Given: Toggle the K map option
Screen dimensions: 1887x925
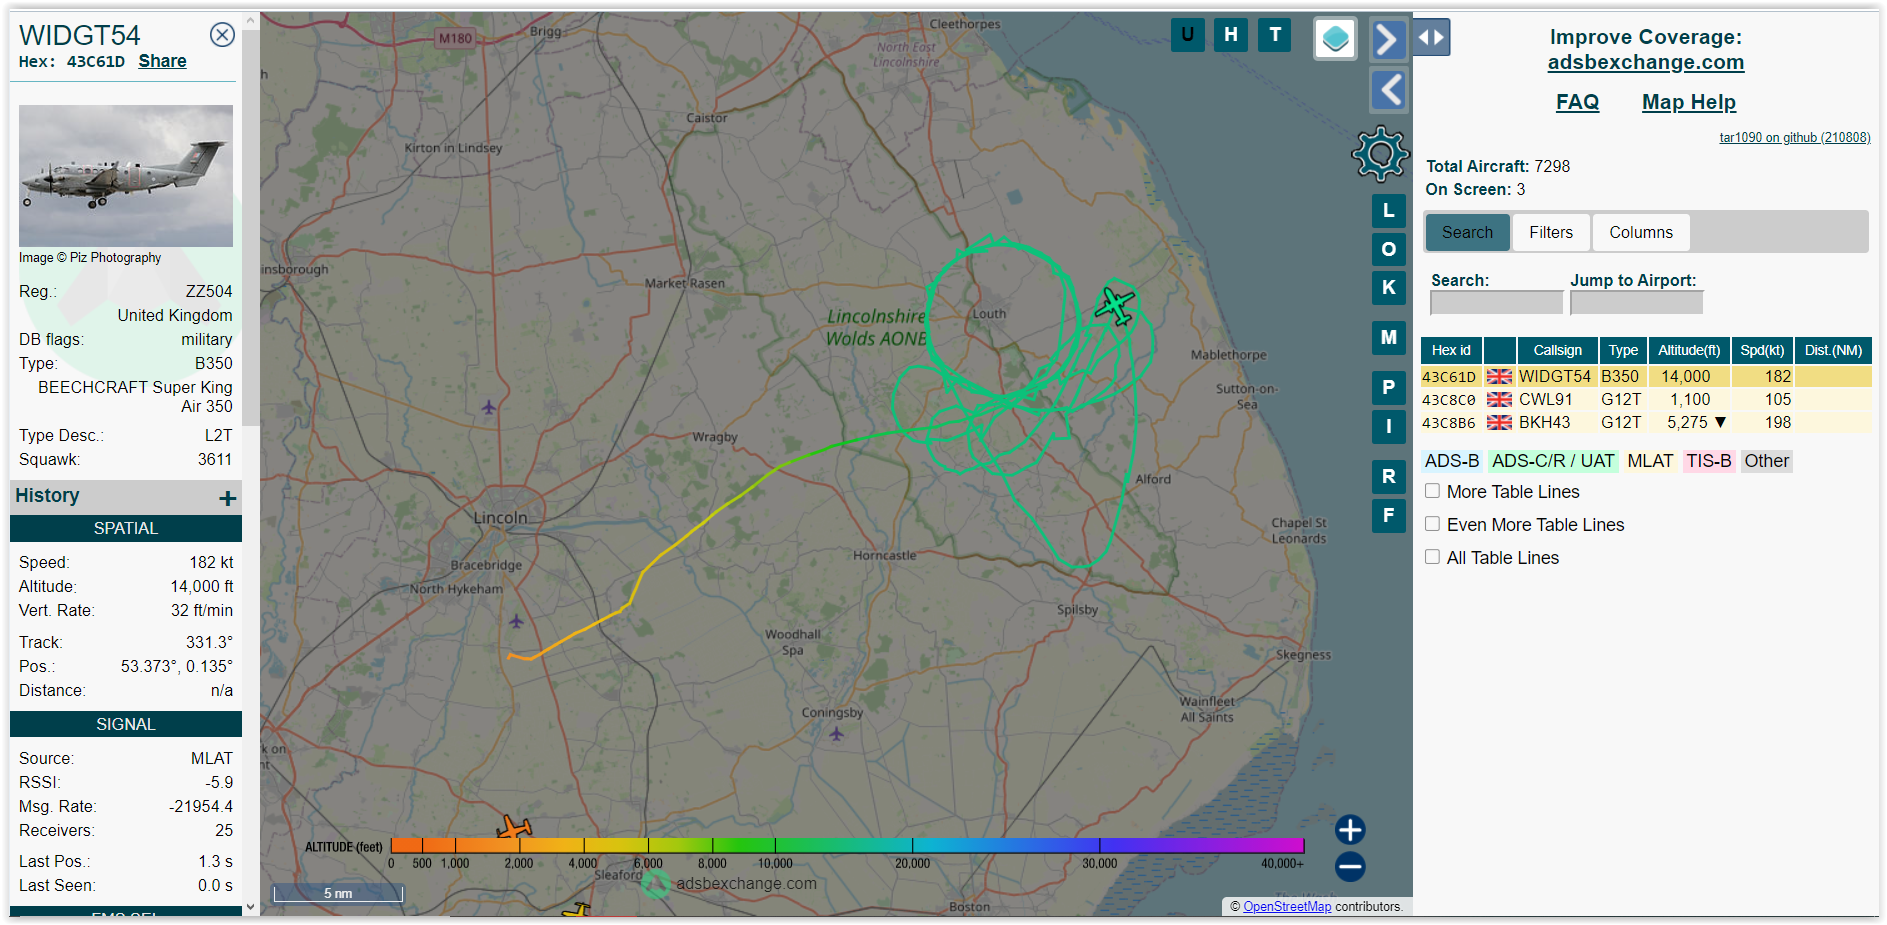Looking at the screenshot, I should [1389, 287].
